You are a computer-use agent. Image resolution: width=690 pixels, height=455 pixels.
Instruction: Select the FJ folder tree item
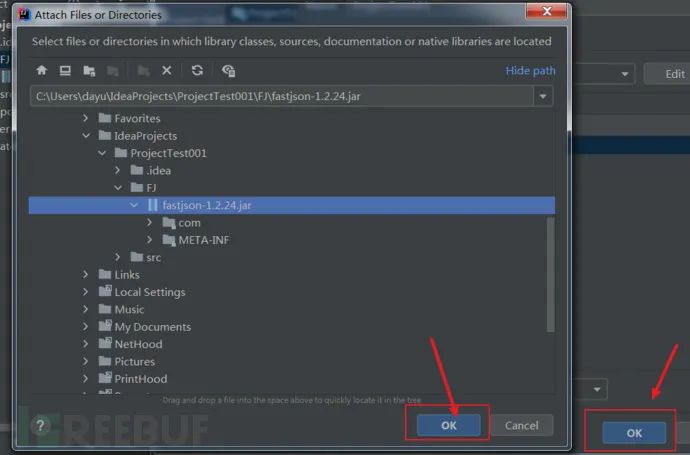click(143, 187)
